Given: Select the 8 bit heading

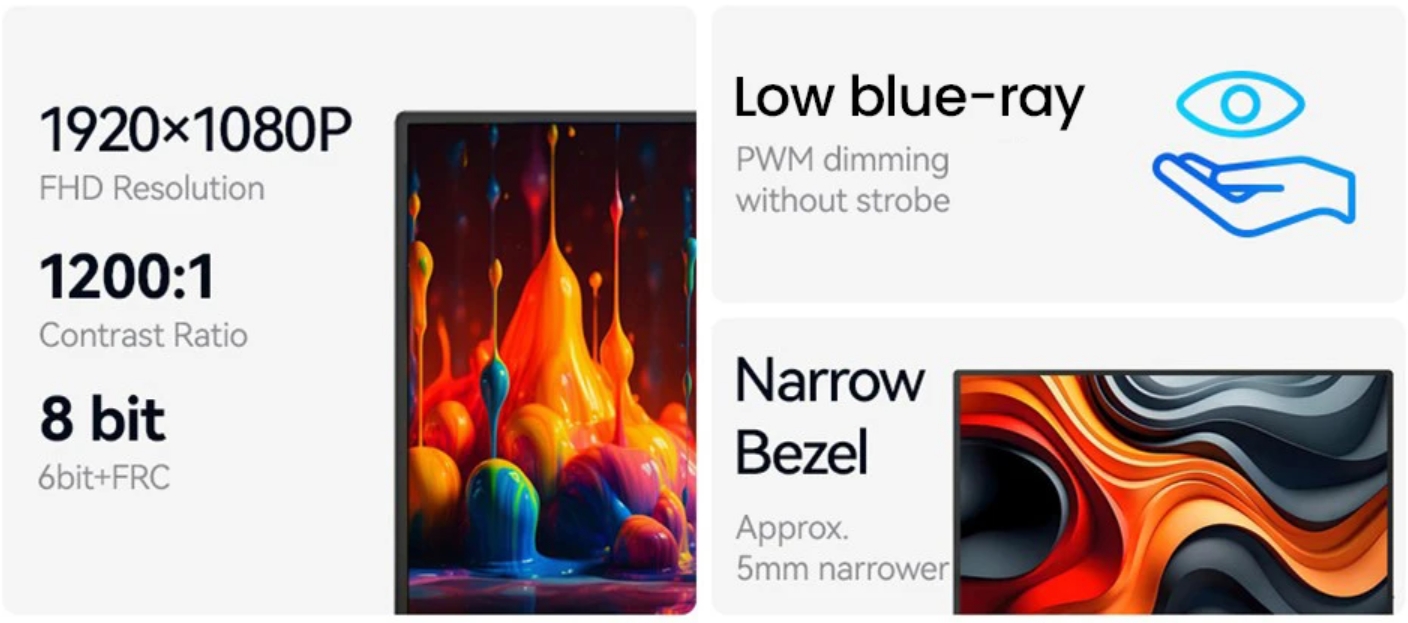Looking at the screenshot, I should [102, 419].
